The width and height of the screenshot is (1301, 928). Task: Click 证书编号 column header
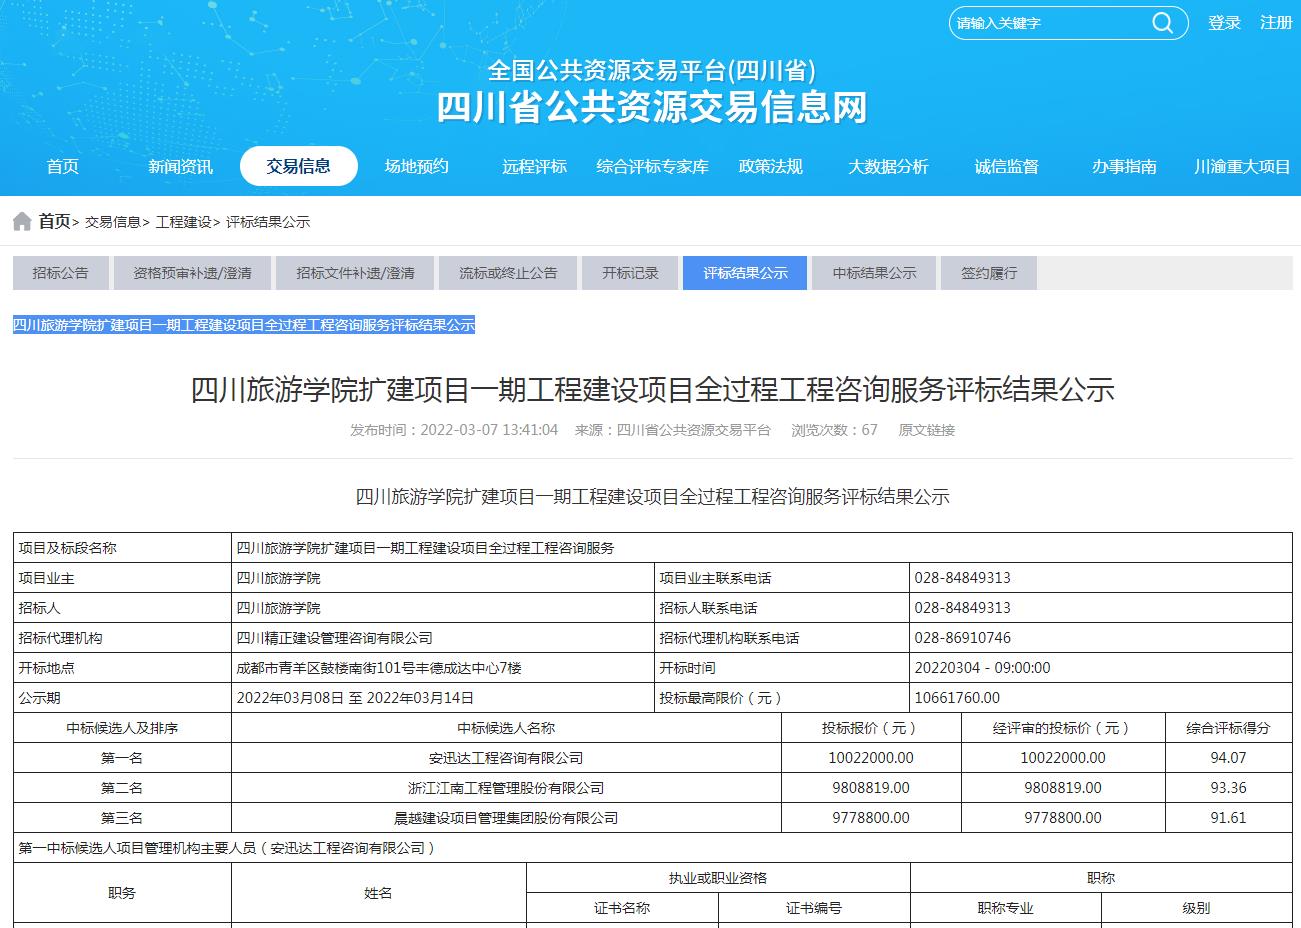pyautogui.click(x=814, y=908)
